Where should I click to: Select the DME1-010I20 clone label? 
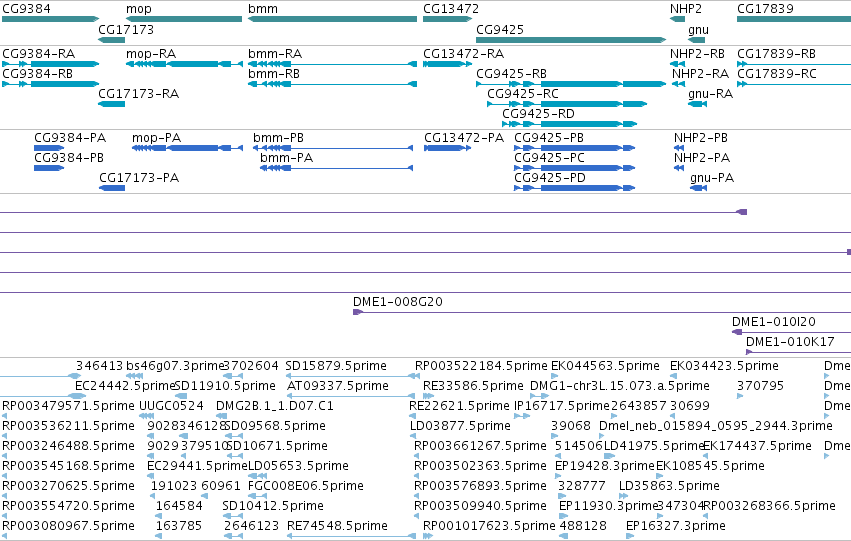click(x=773, y=322)
